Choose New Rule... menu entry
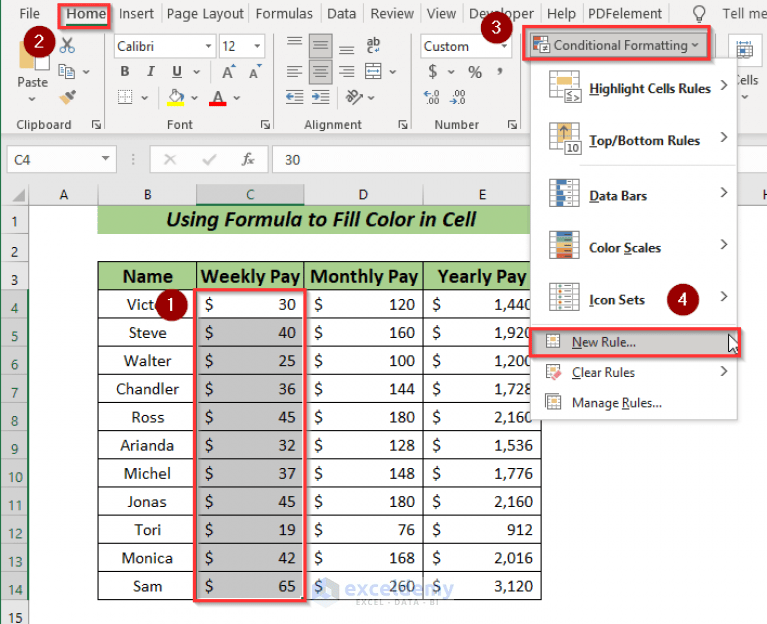The image size is (767, 624). pos(634,342)
